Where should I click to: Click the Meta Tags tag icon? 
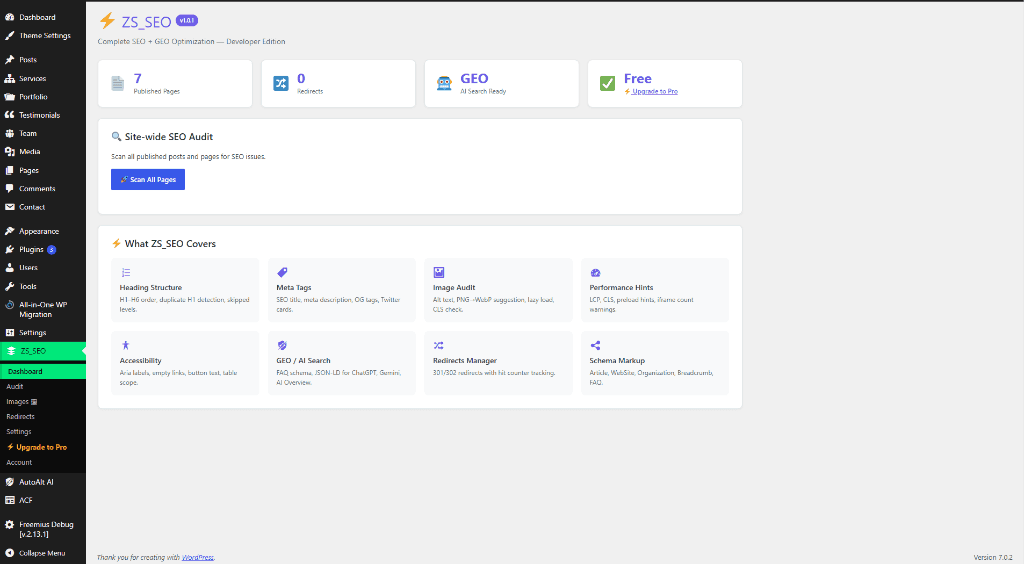tap(282, 272)
